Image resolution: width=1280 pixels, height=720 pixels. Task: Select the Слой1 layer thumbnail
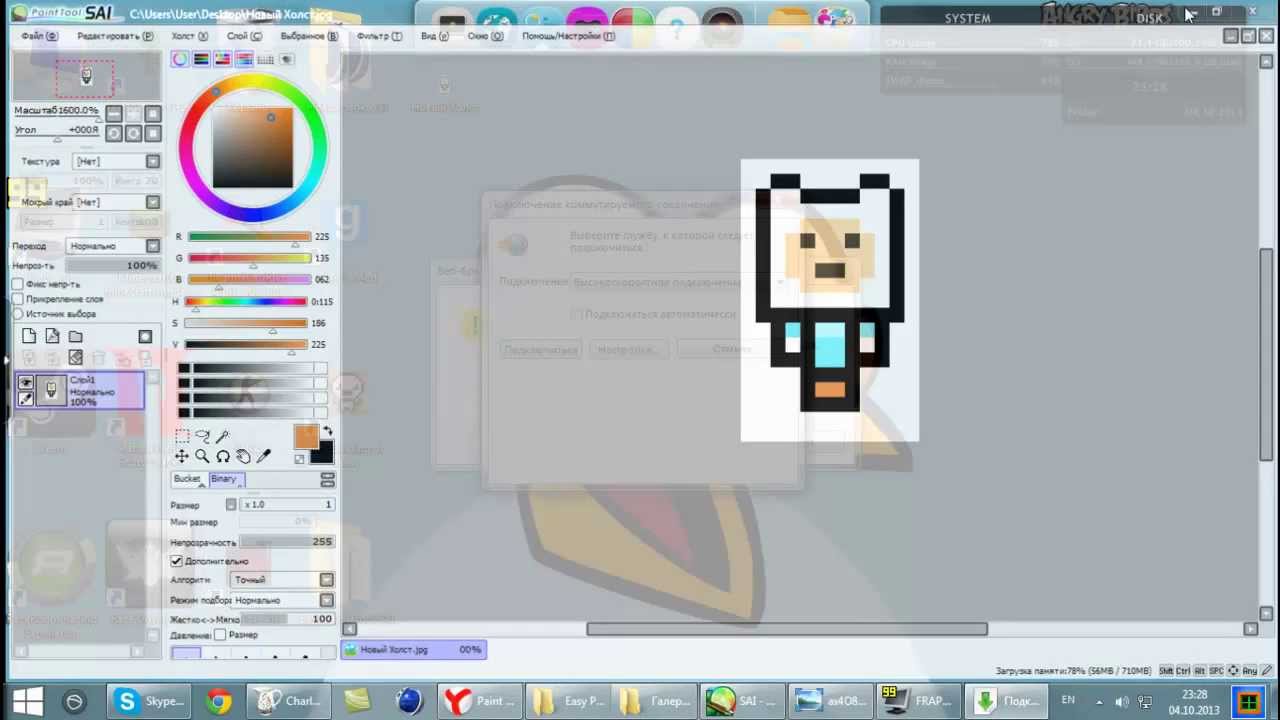tap(51, 390)
